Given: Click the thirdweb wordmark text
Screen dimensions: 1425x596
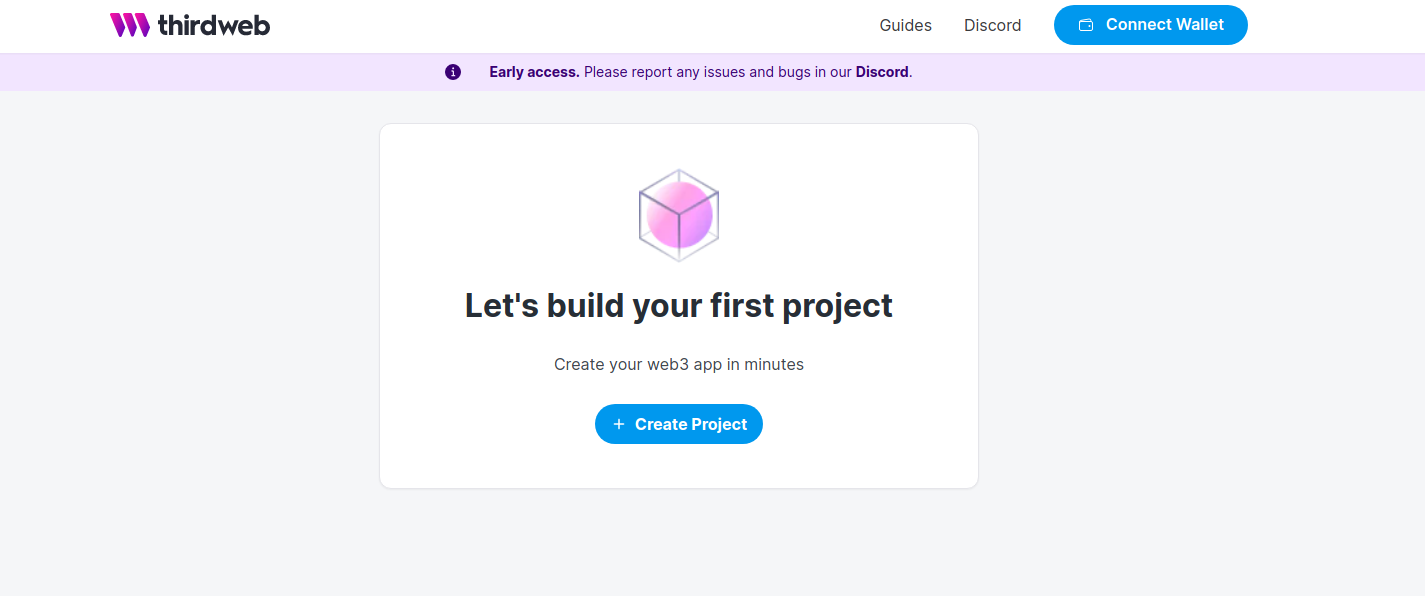Looking at the screenshot, I should point(214,25).
